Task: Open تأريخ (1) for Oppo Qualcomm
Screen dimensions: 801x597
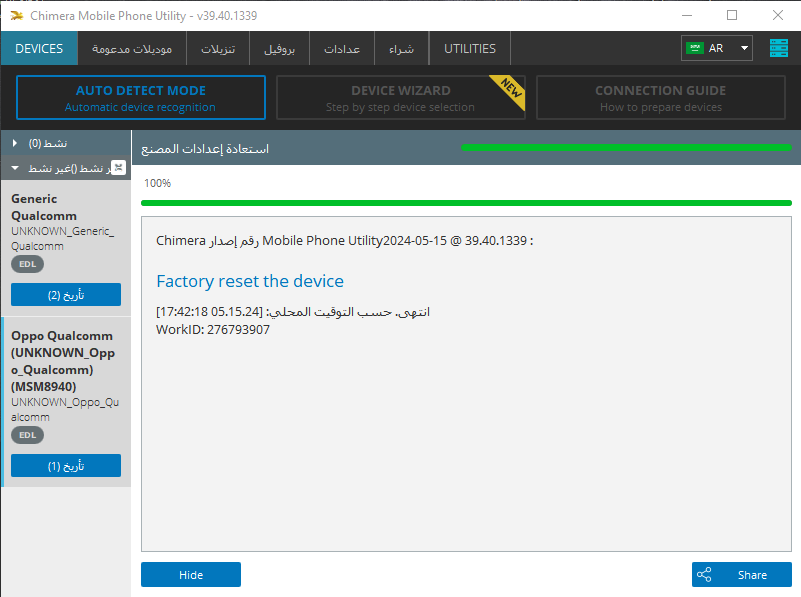Action: [x=66, y=466]
